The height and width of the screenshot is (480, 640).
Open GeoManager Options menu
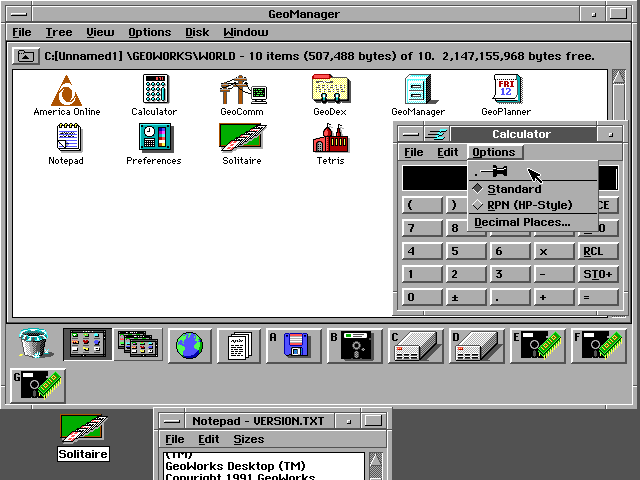click(150, 32)
